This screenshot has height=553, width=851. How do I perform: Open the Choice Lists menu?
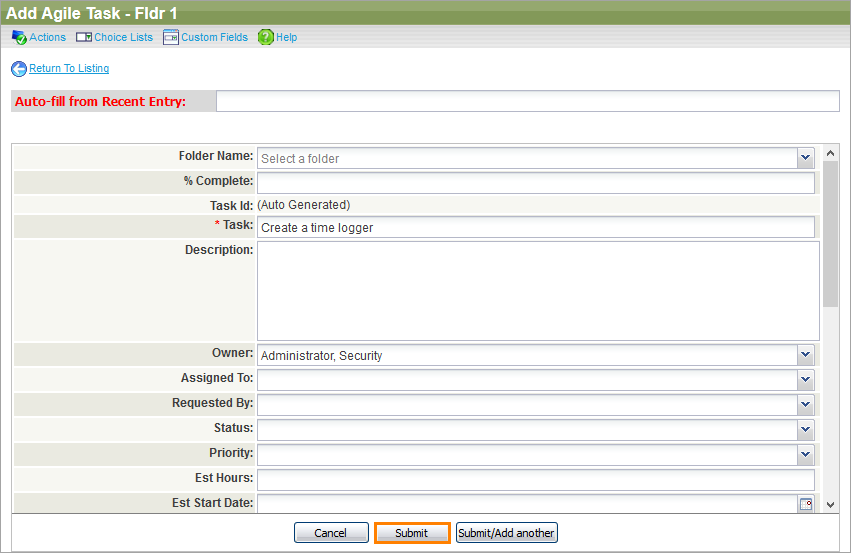coord(123,37)
